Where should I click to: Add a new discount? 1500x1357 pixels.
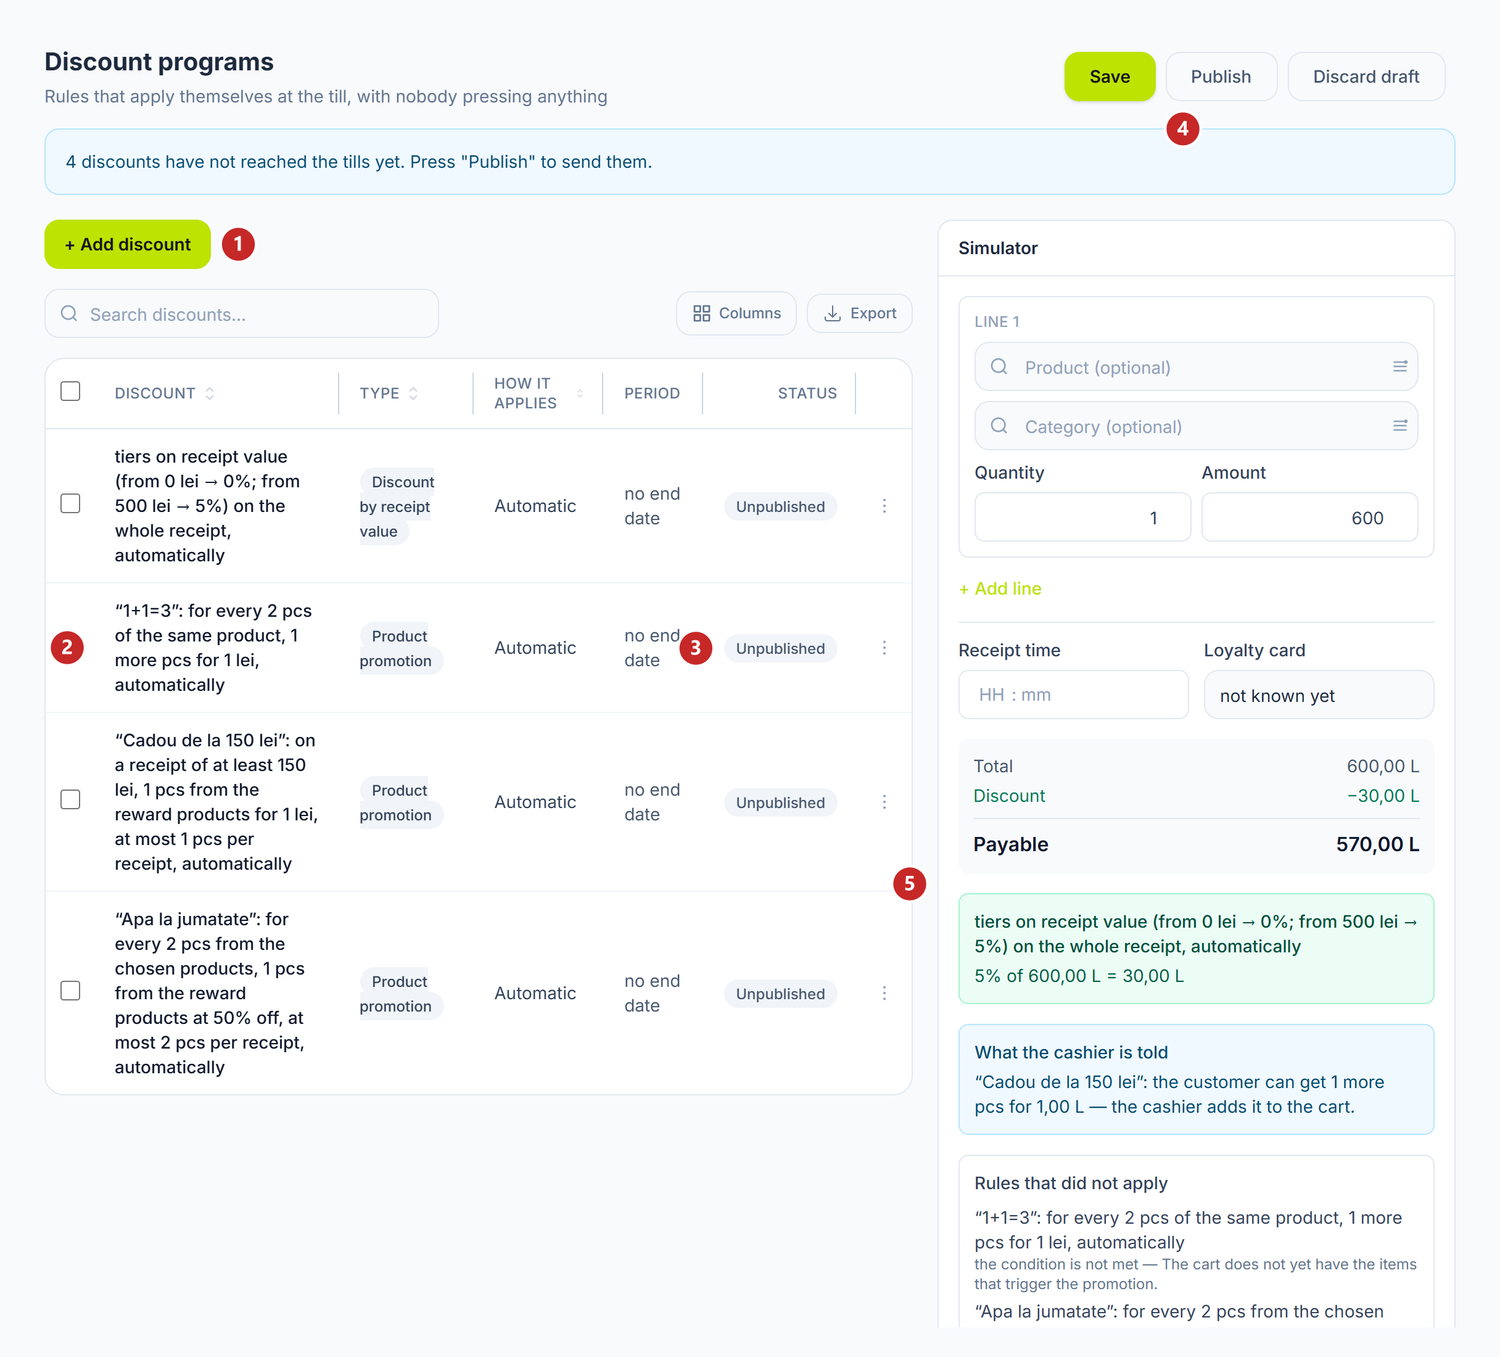[128, 244]
